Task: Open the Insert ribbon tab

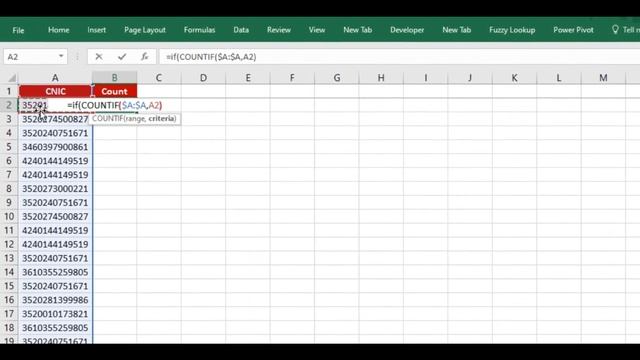Action: coord(96,30)
